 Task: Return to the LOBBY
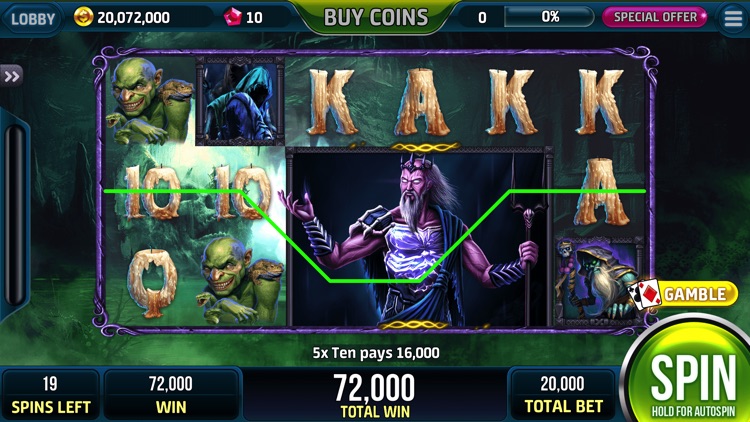[33, 19]
